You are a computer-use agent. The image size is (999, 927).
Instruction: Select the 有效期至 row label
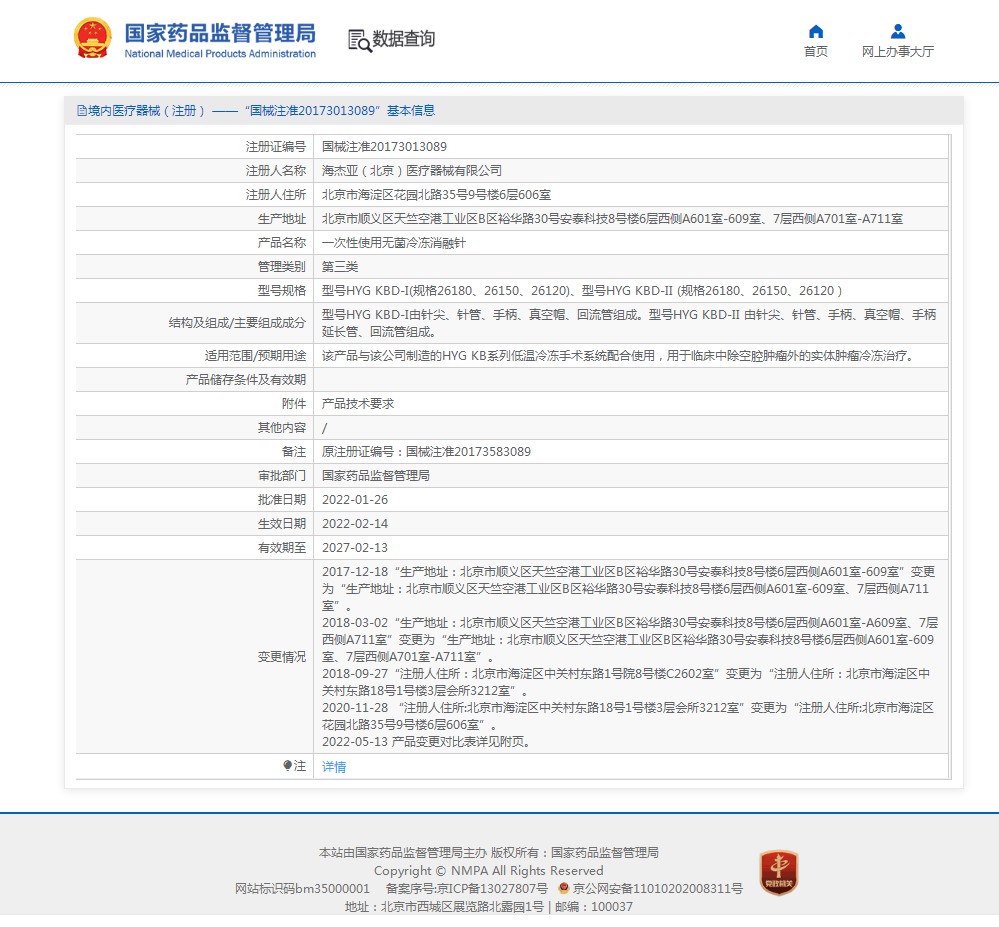(282, 548)
